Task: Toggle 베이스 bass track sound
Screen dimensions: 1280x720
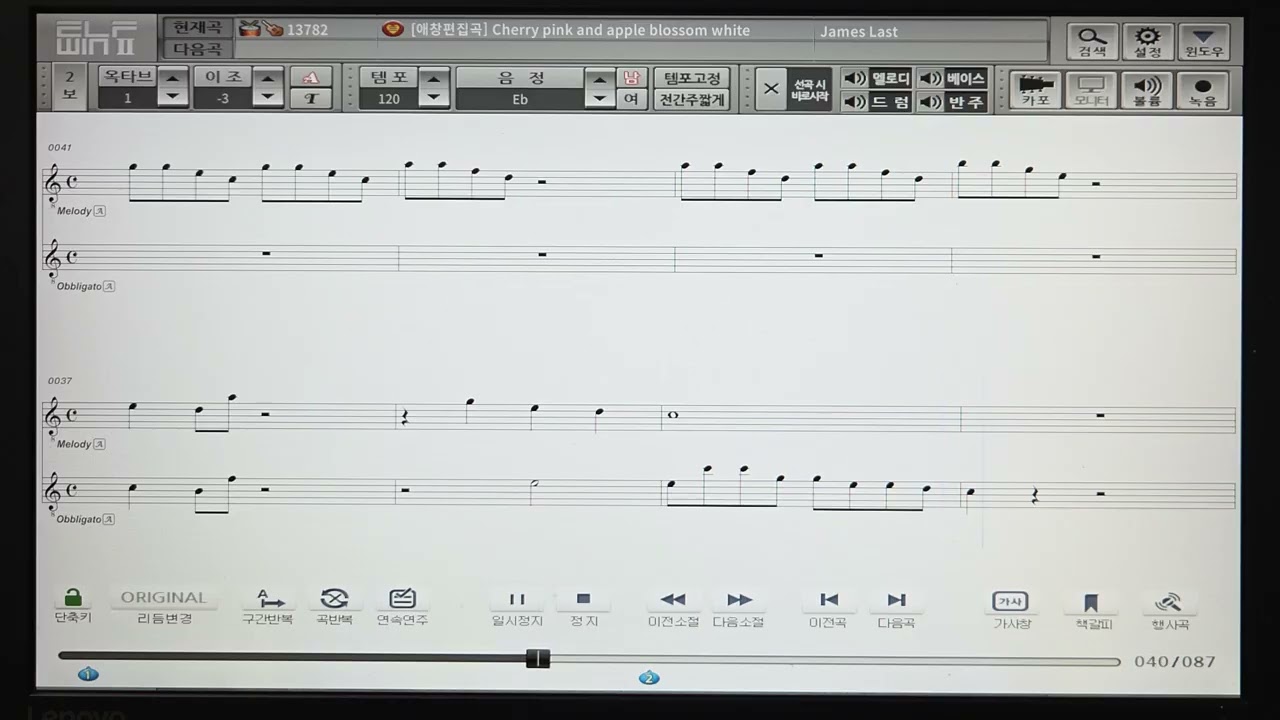Action: tap(952, 78)
